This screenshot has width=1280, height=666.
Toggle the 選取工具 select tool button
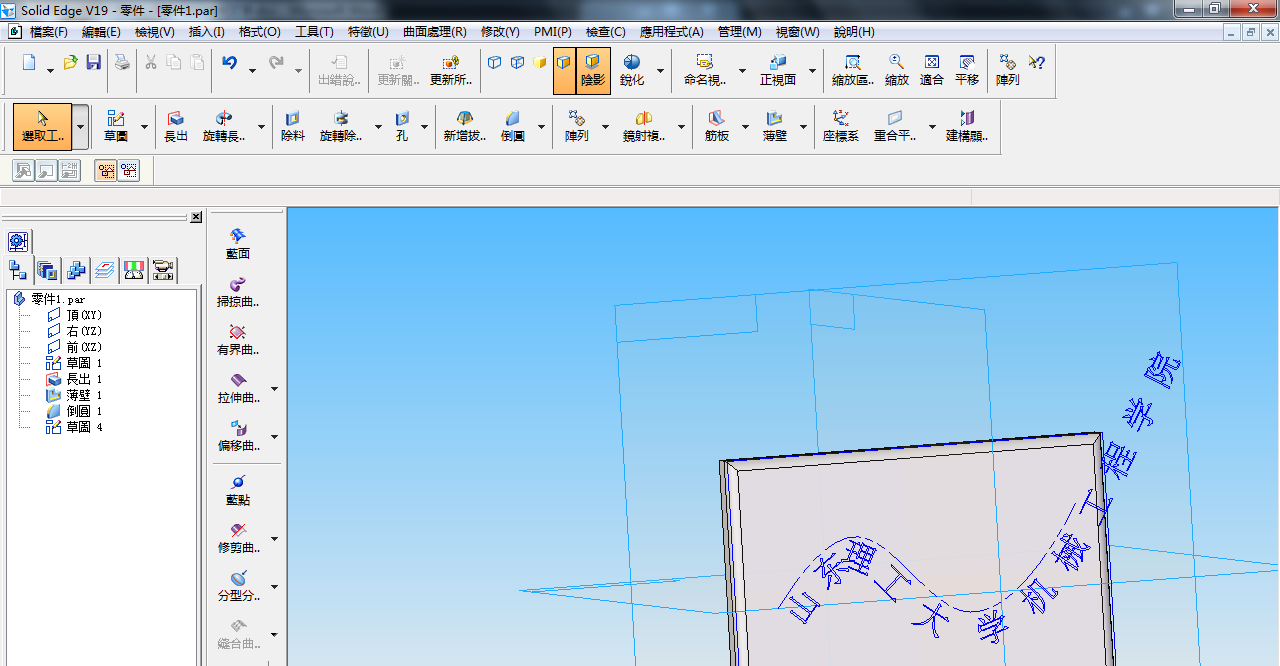(x=42, y=126)
